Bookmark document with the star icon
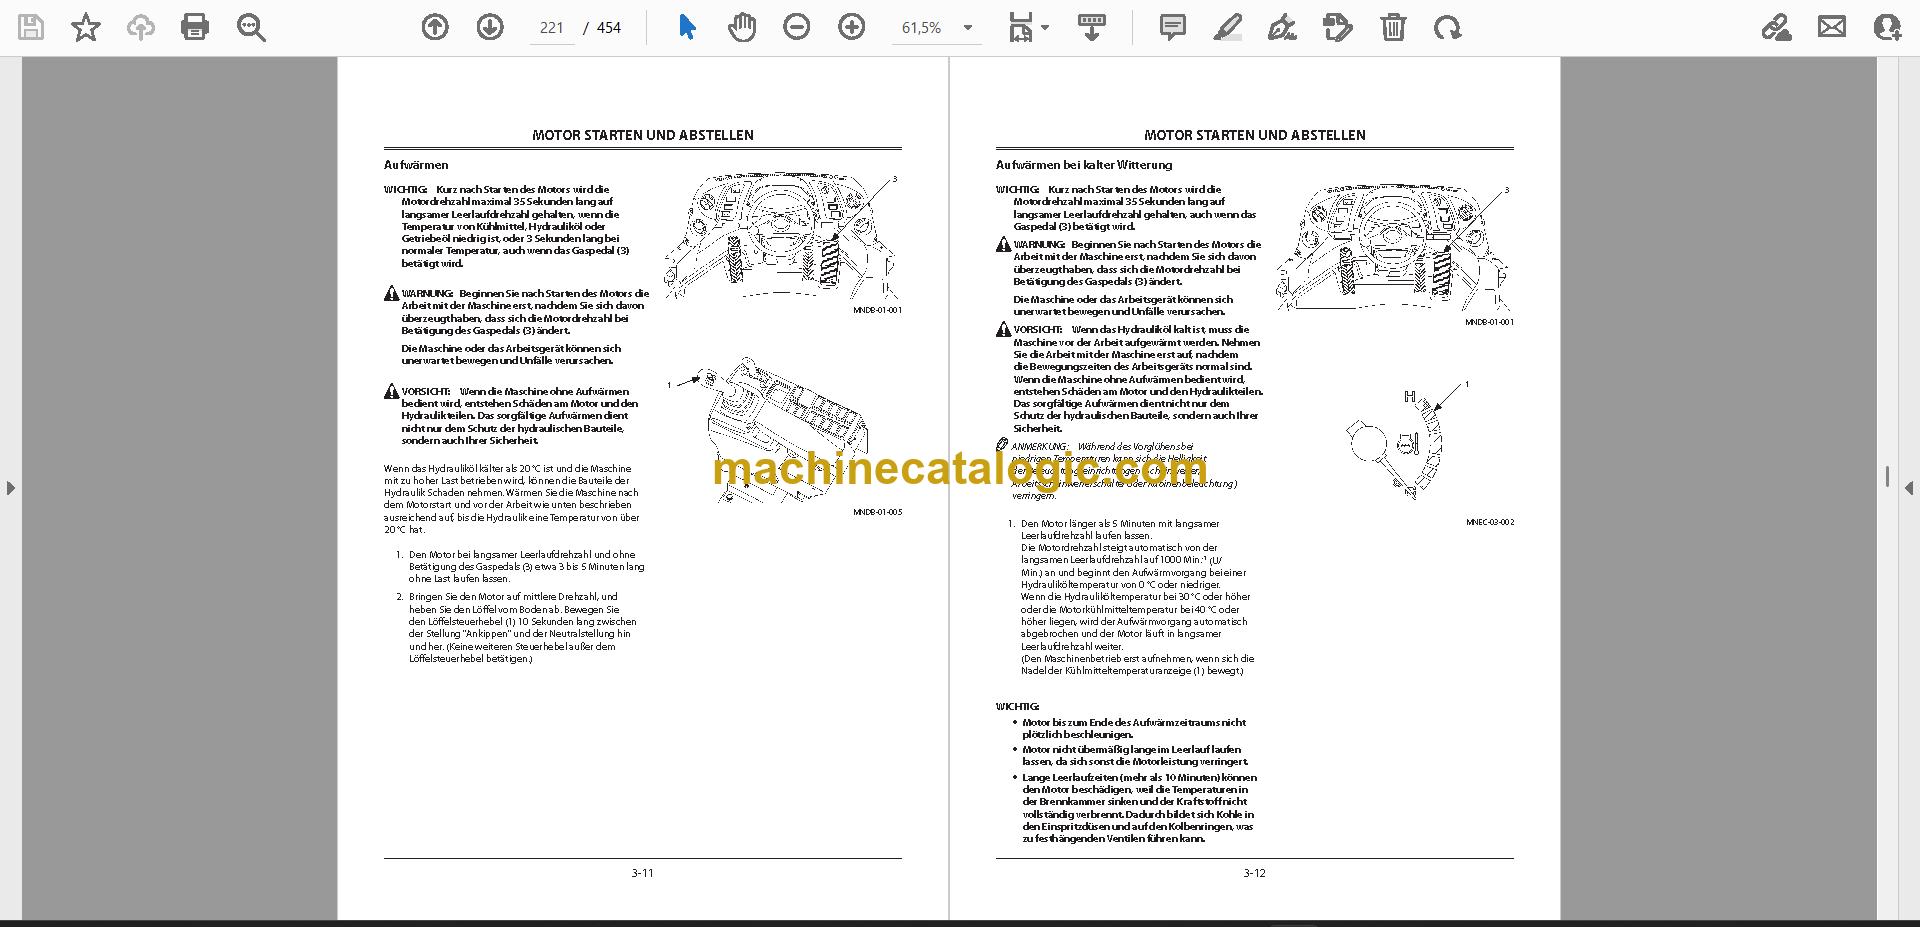The width and height of the screenshot is (1920, 927). pos(86,27)
